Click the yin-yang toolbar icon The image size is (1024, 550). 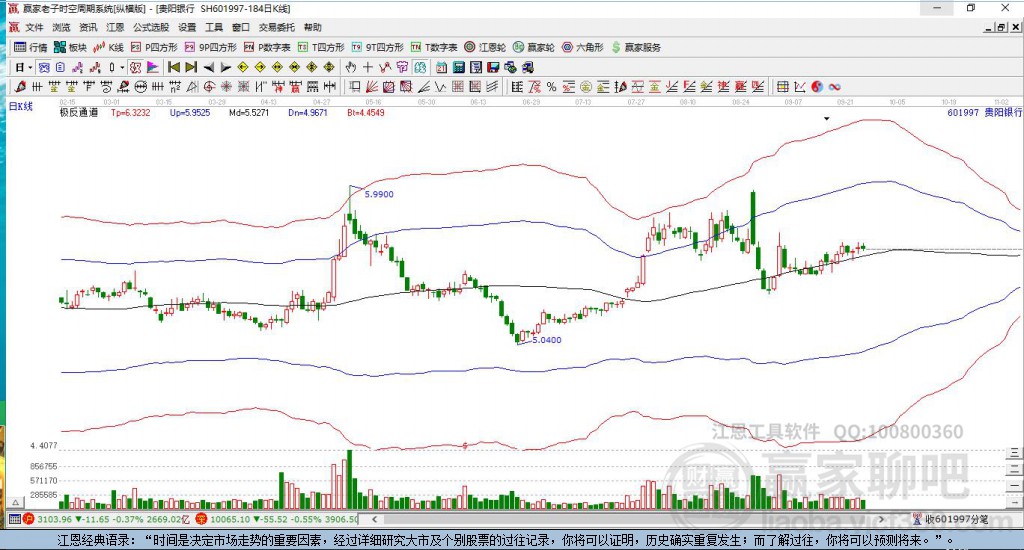[x=816, y=86]
